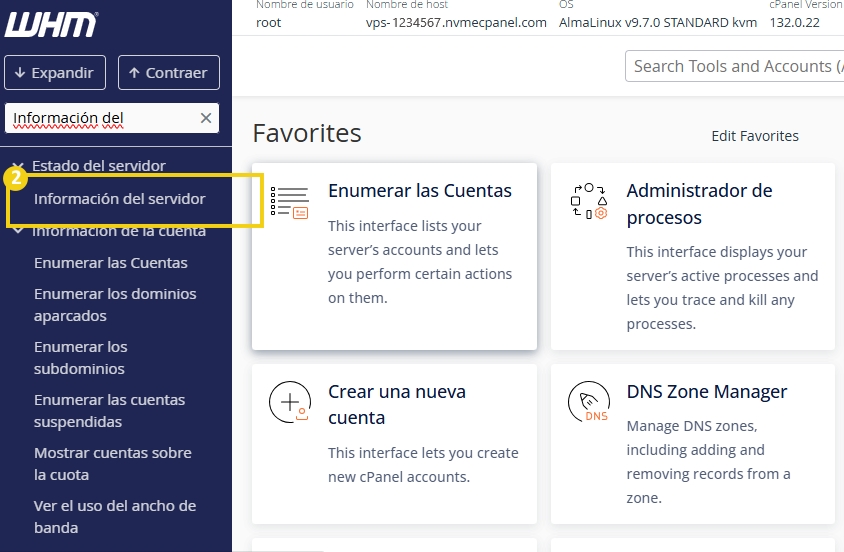
Task: Open Mostrar cuentas sobre la cuota
Action: (x=112, y=464)
